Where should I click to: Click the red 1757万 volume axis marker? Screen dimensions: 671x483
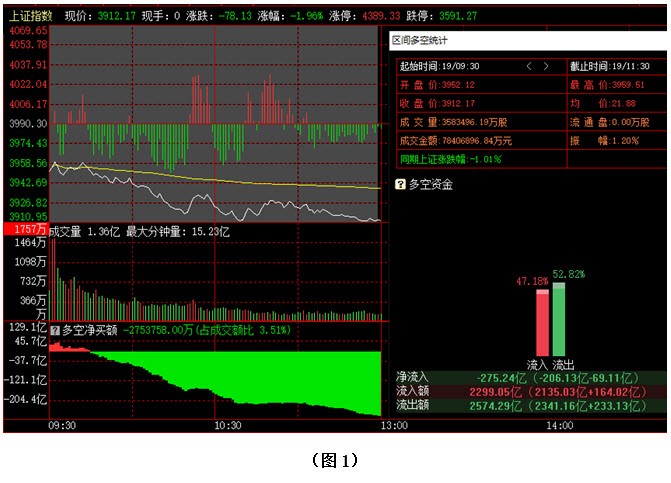[x=26, y=229]
